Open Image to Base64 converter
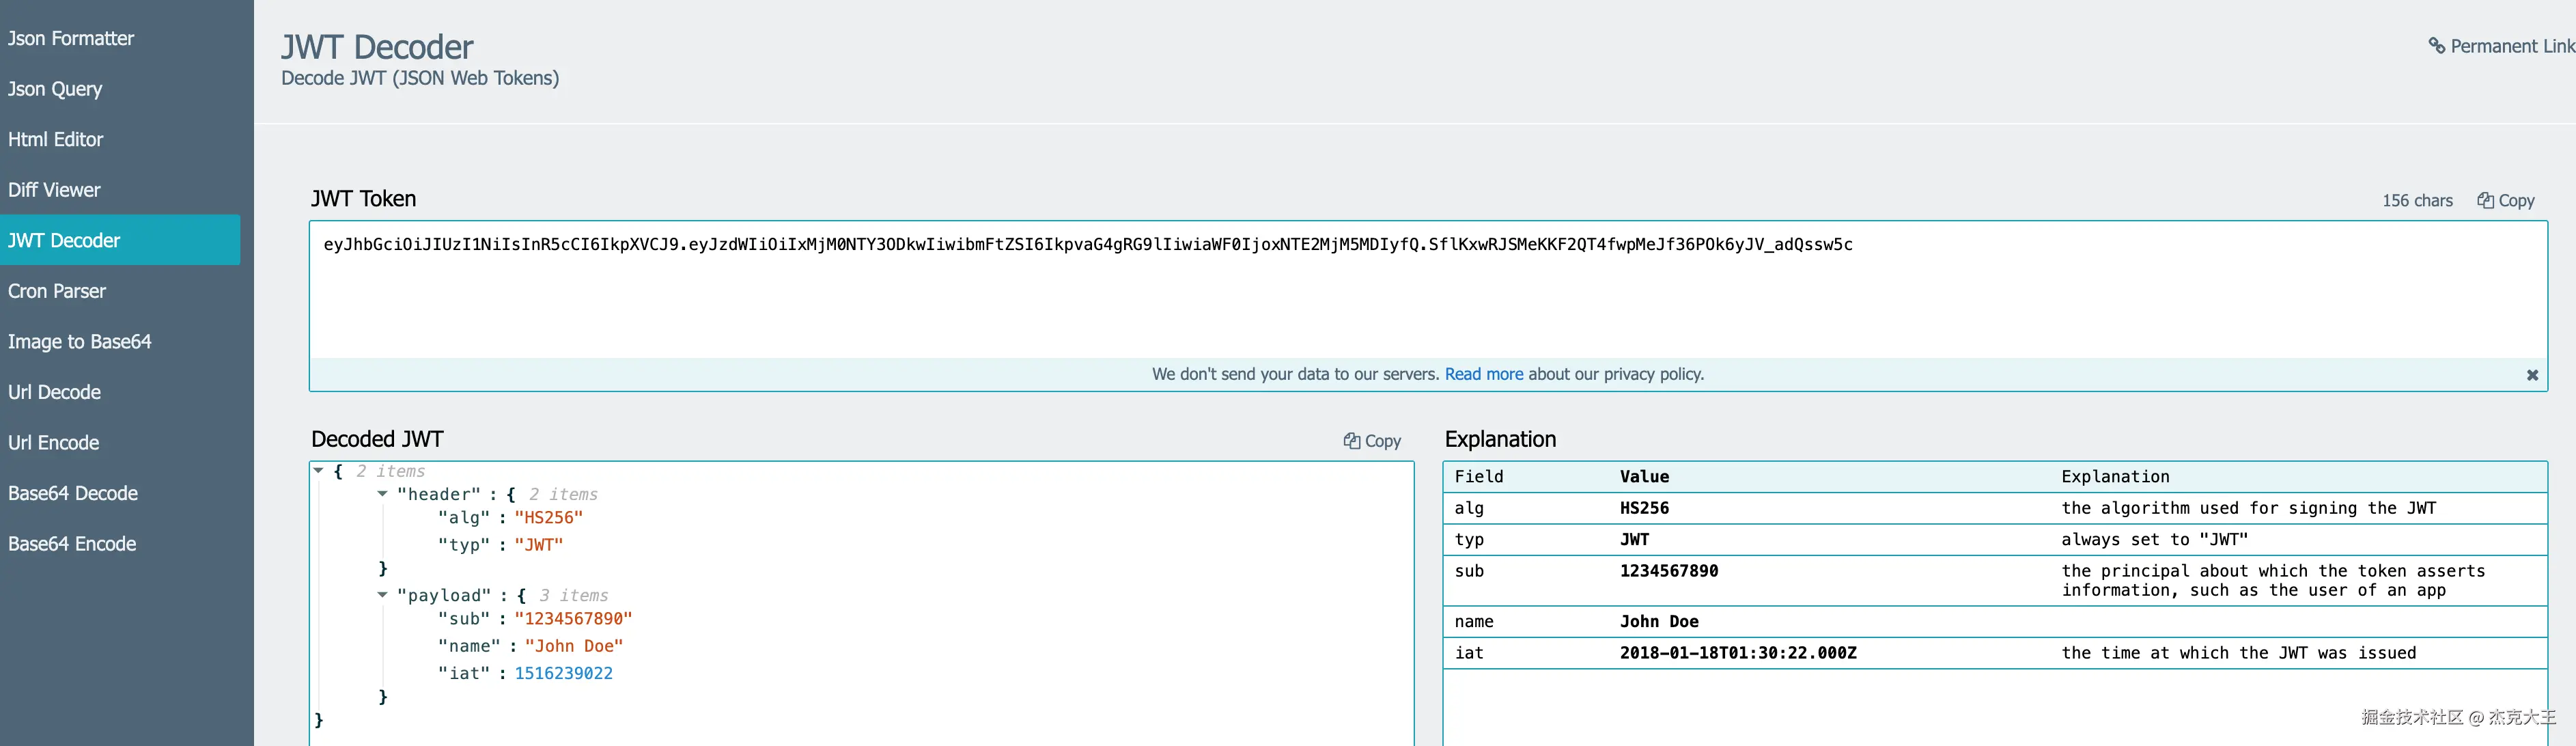This screenshot has height=746, width=2576. pyautogui.click(x=80, y=342)
